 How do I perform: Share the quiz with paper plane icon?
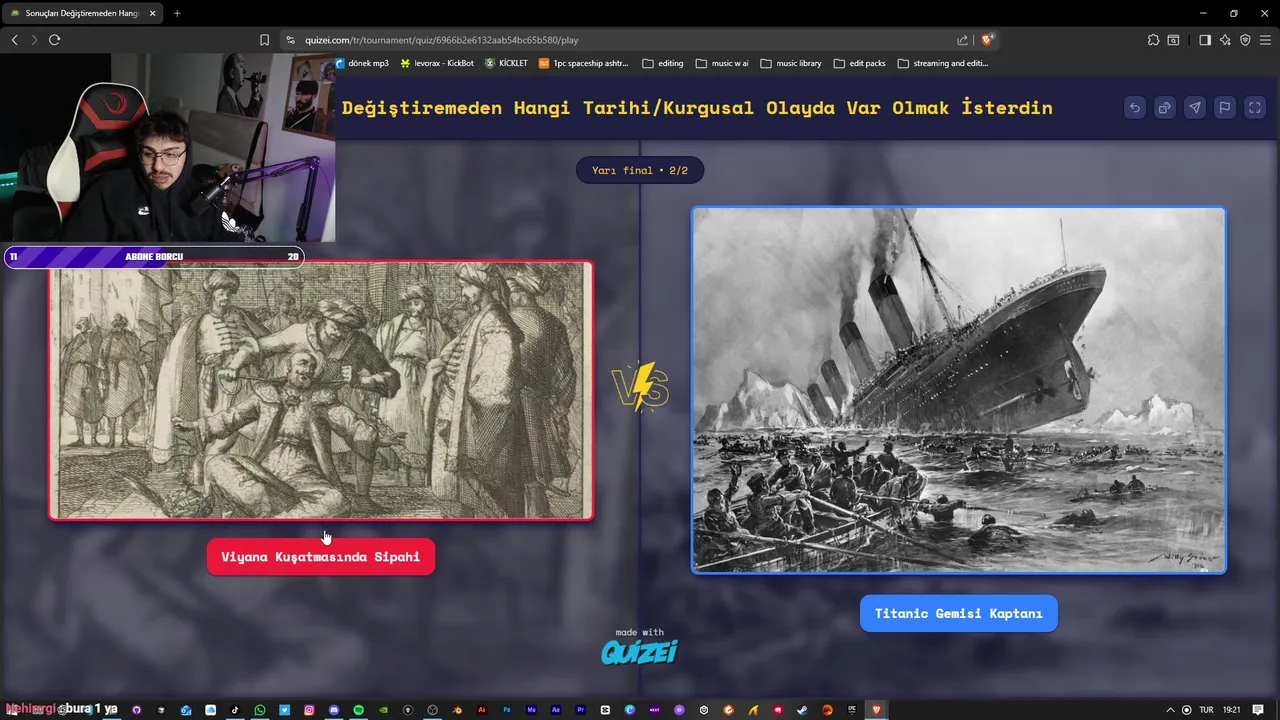point(1194,108)
